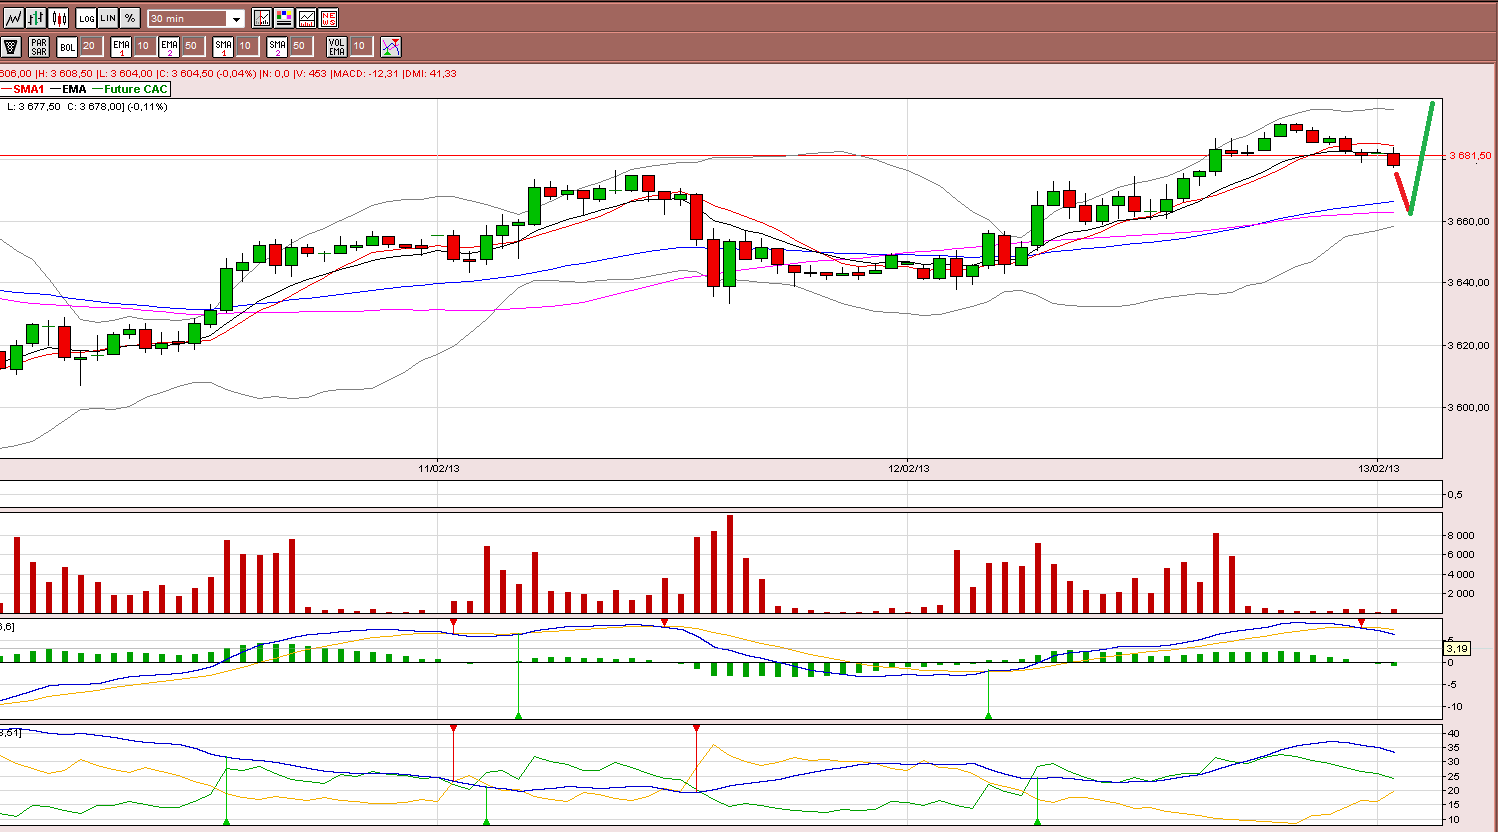This screenshot has width=1498, height=832.
Task: Click the 3 660,00 price axis label
Action: click(1469, 221)
